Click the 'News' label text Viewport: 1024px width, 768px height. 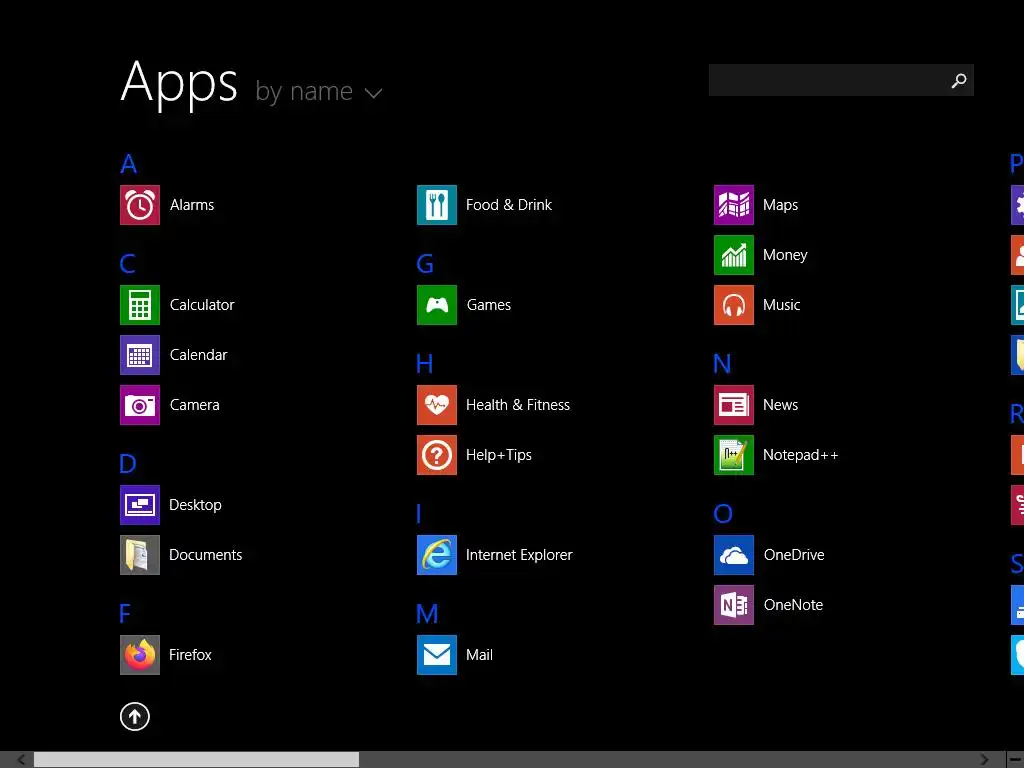[780, 405]
